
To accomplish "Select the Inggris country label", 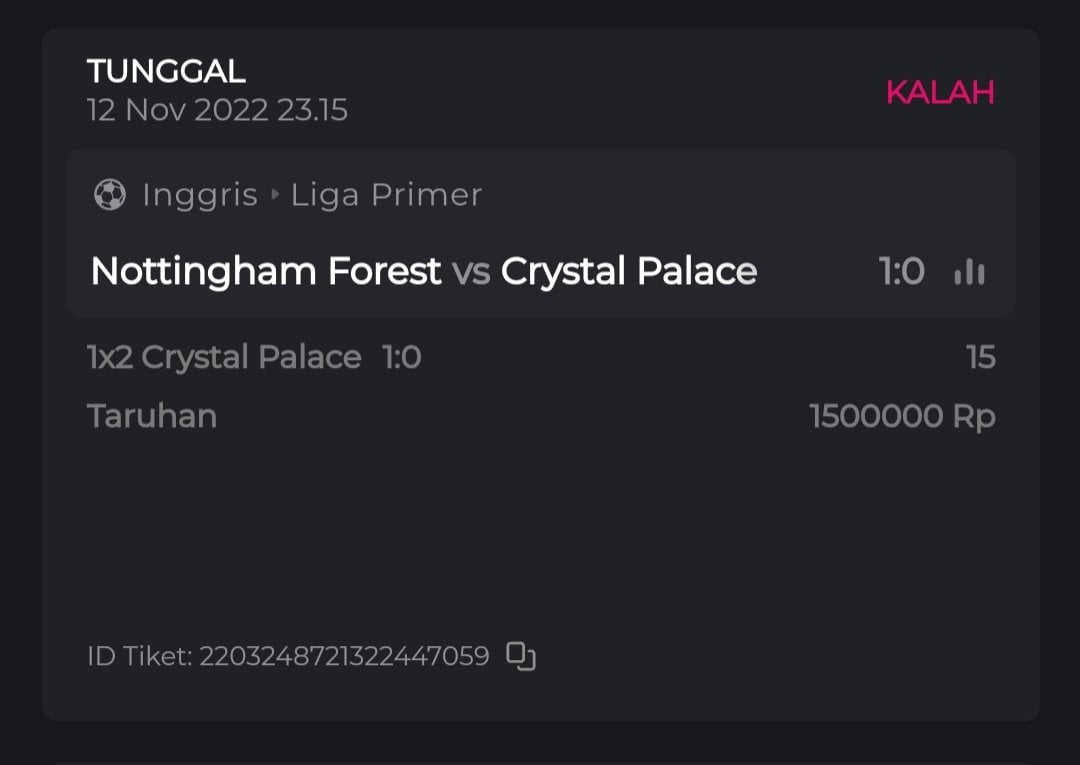I will (x=200, y=195).
